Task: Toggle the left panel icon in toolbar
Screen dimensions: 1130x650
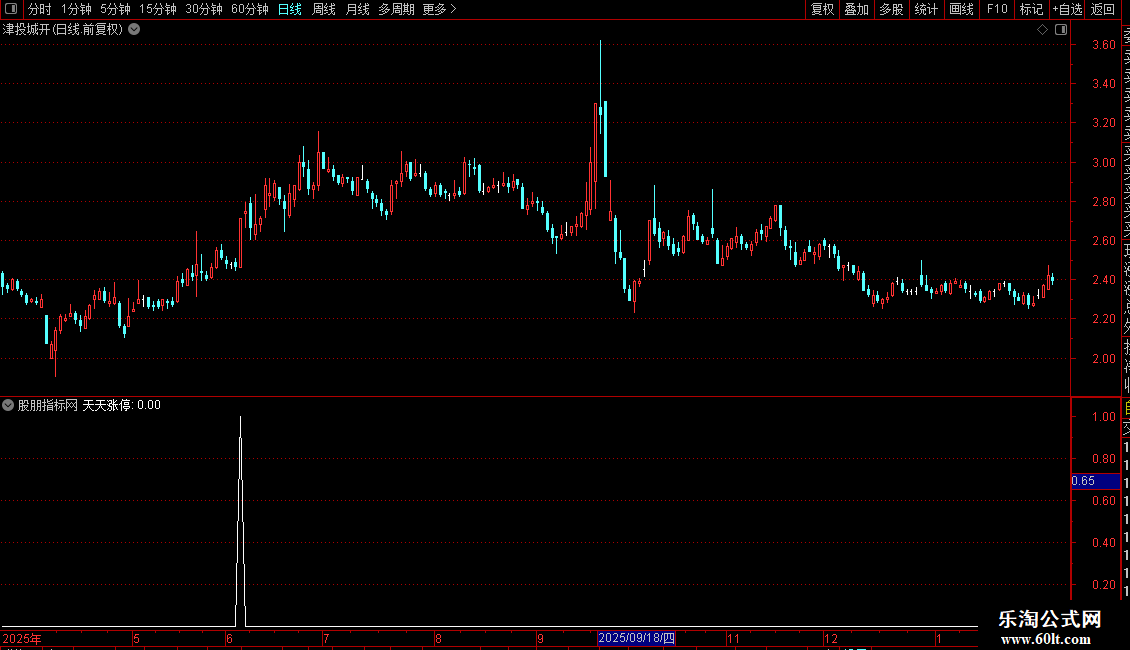Action: (x=11, y=9)
